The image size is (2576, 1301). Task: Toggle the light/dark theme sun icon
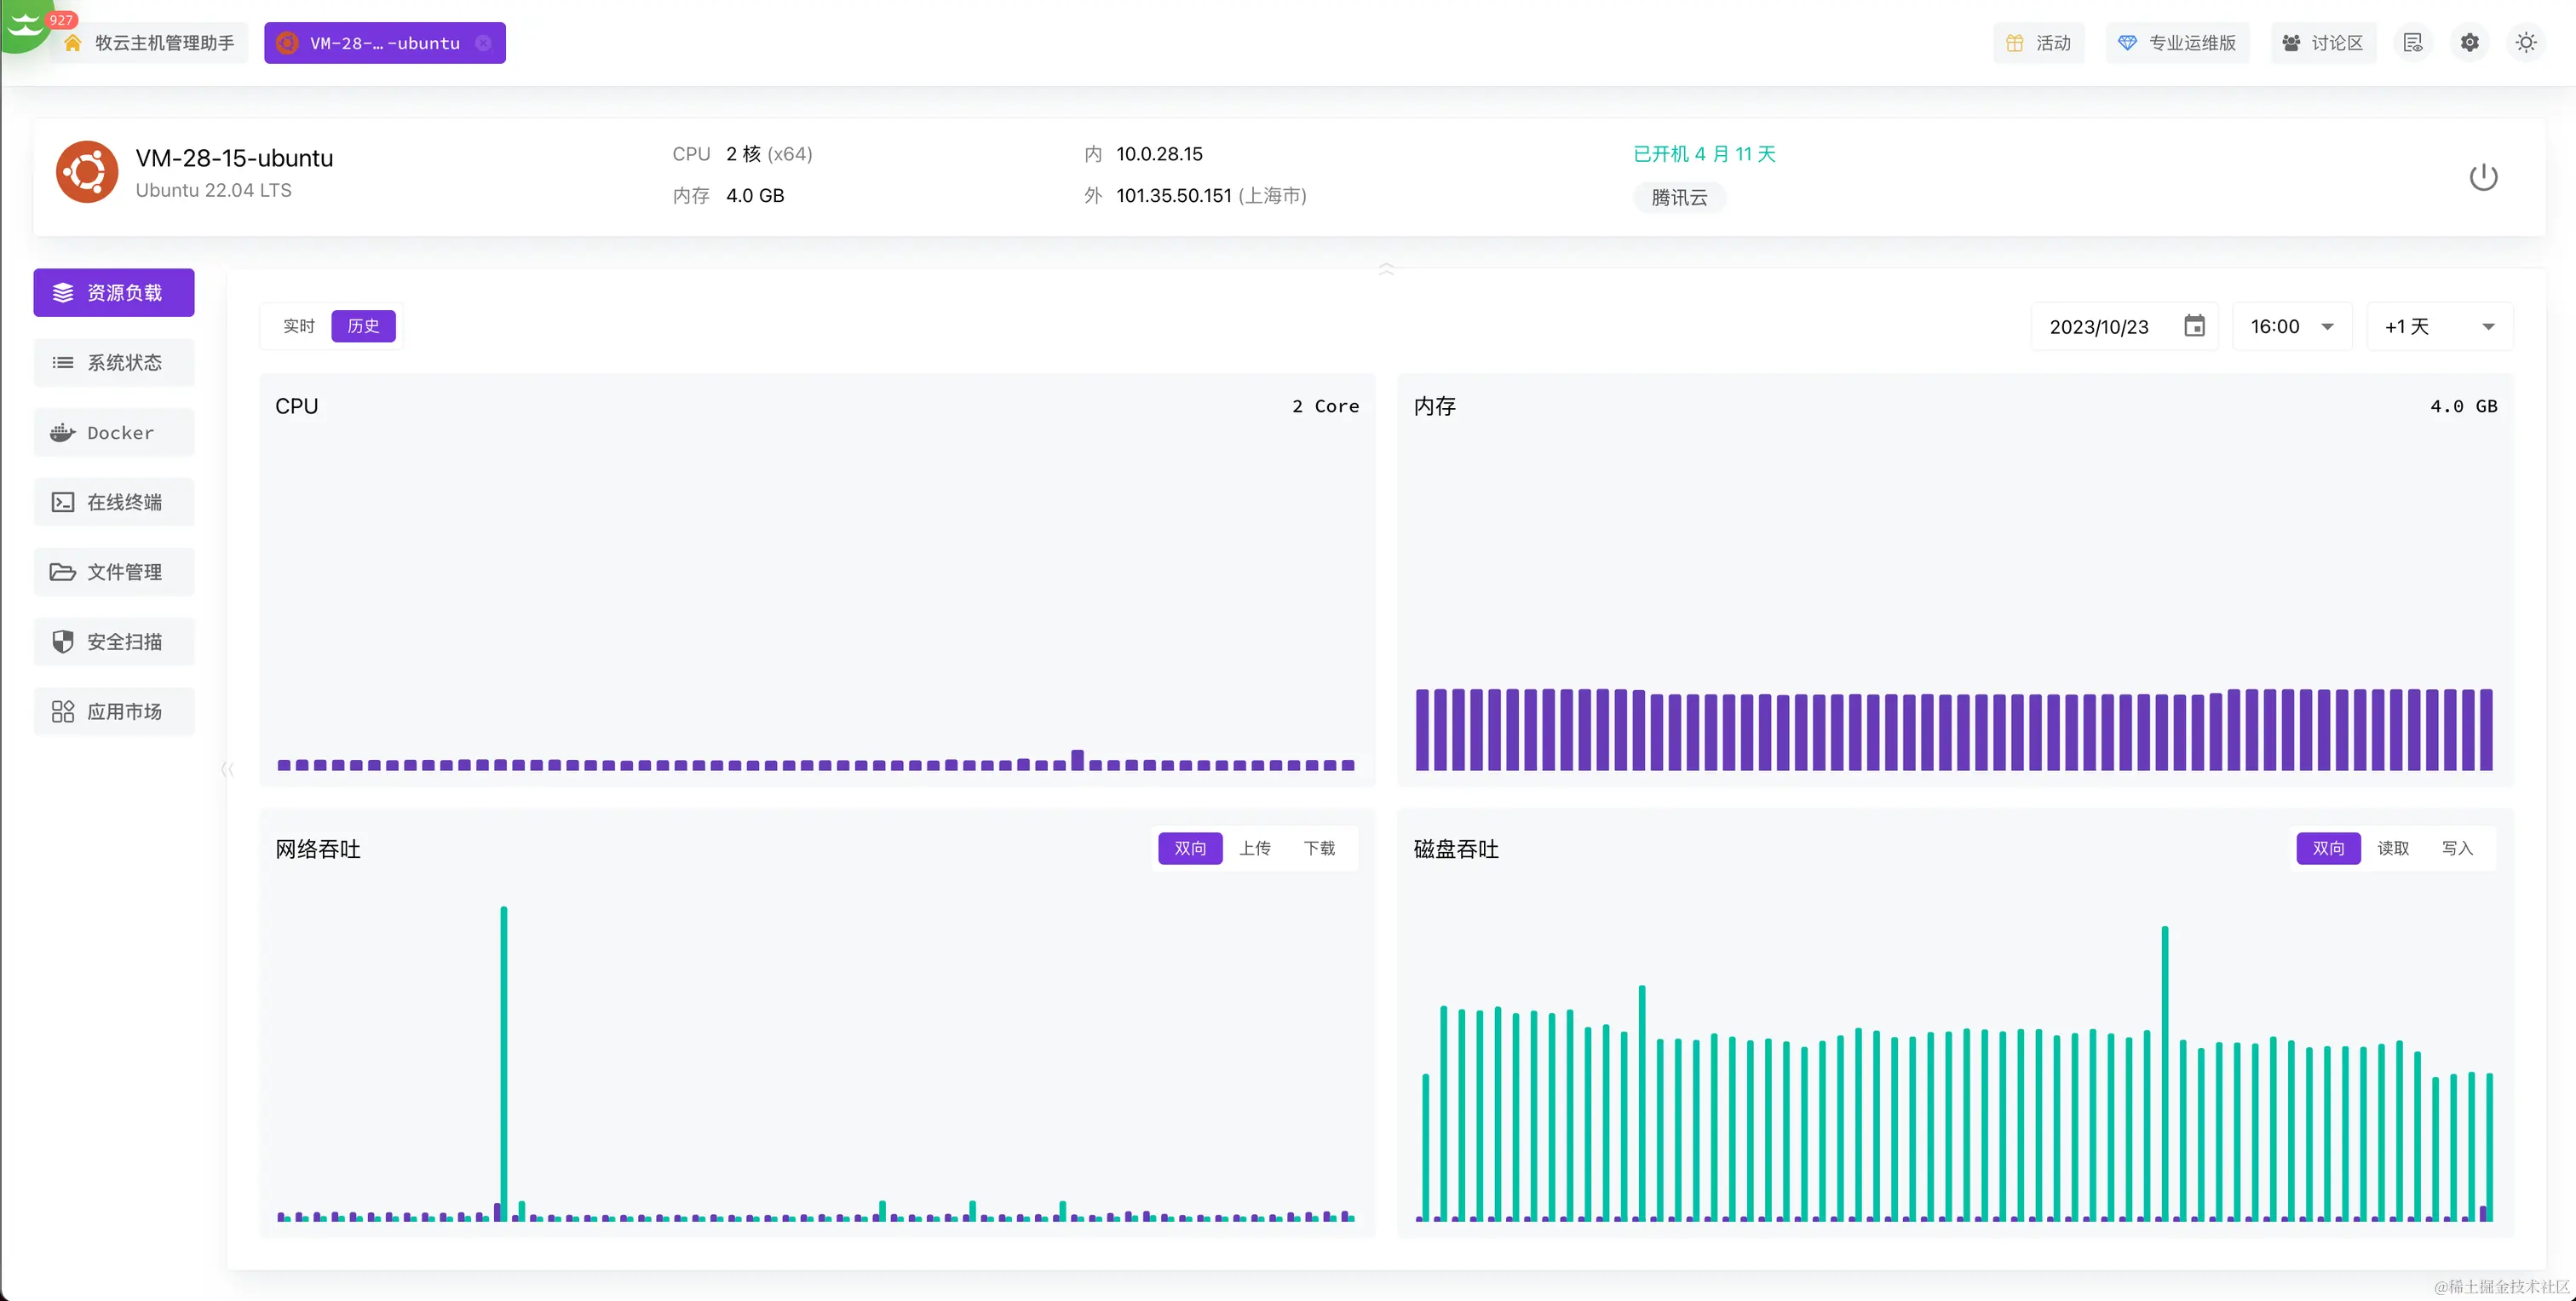coord(2526,43)
